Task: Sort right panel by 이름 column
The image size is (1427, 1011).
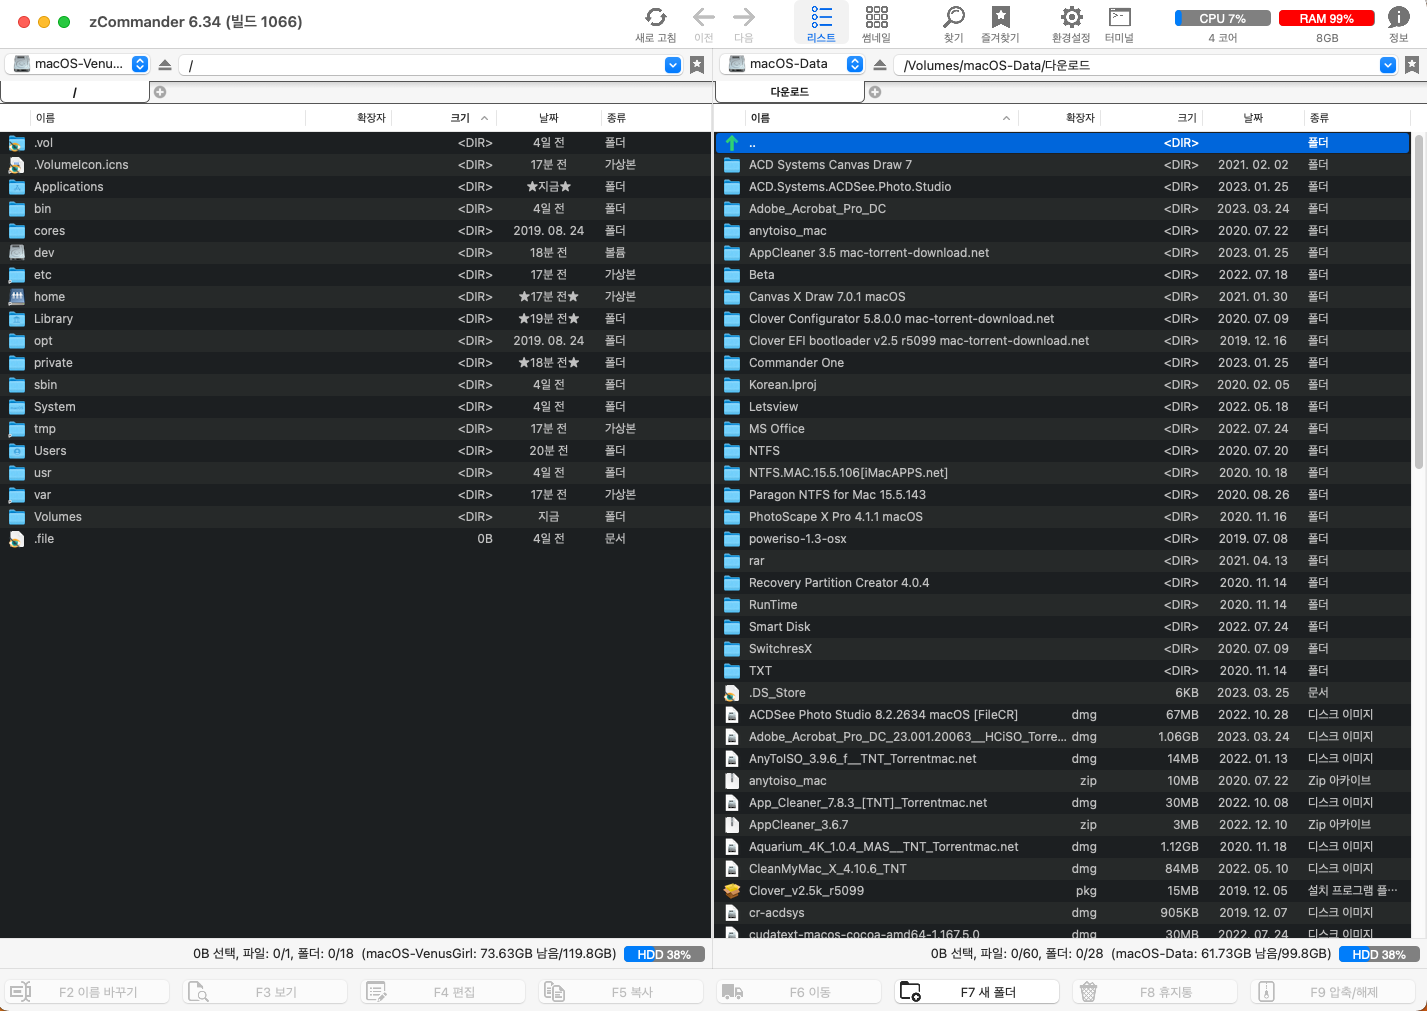Action: tap(880, 118)
